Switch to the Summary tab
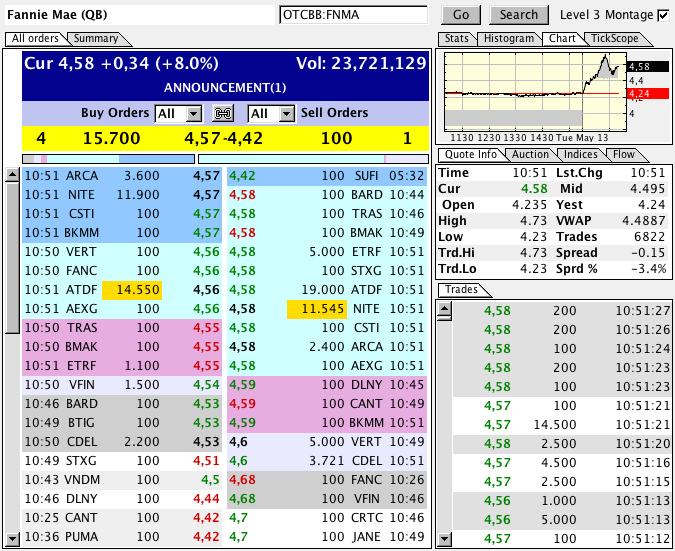 tap(96, 38)
